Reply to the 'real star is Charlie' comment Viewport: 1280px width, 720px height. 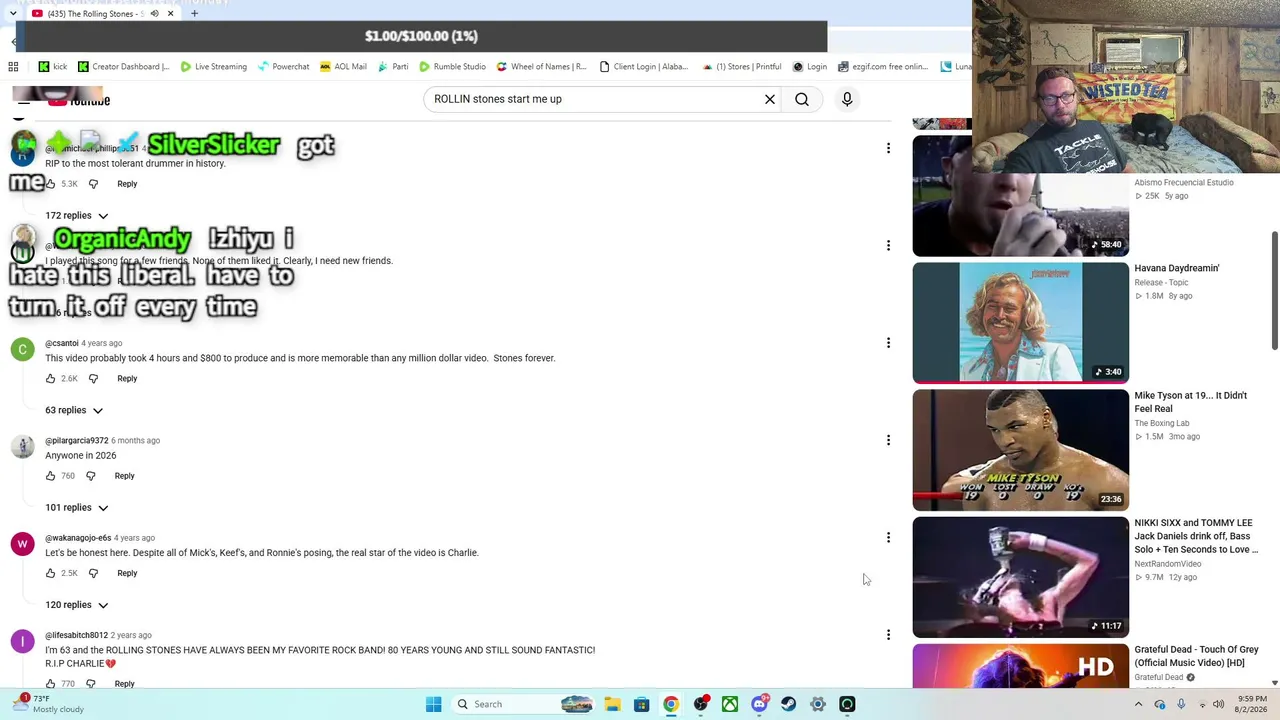tap(127, 573)
